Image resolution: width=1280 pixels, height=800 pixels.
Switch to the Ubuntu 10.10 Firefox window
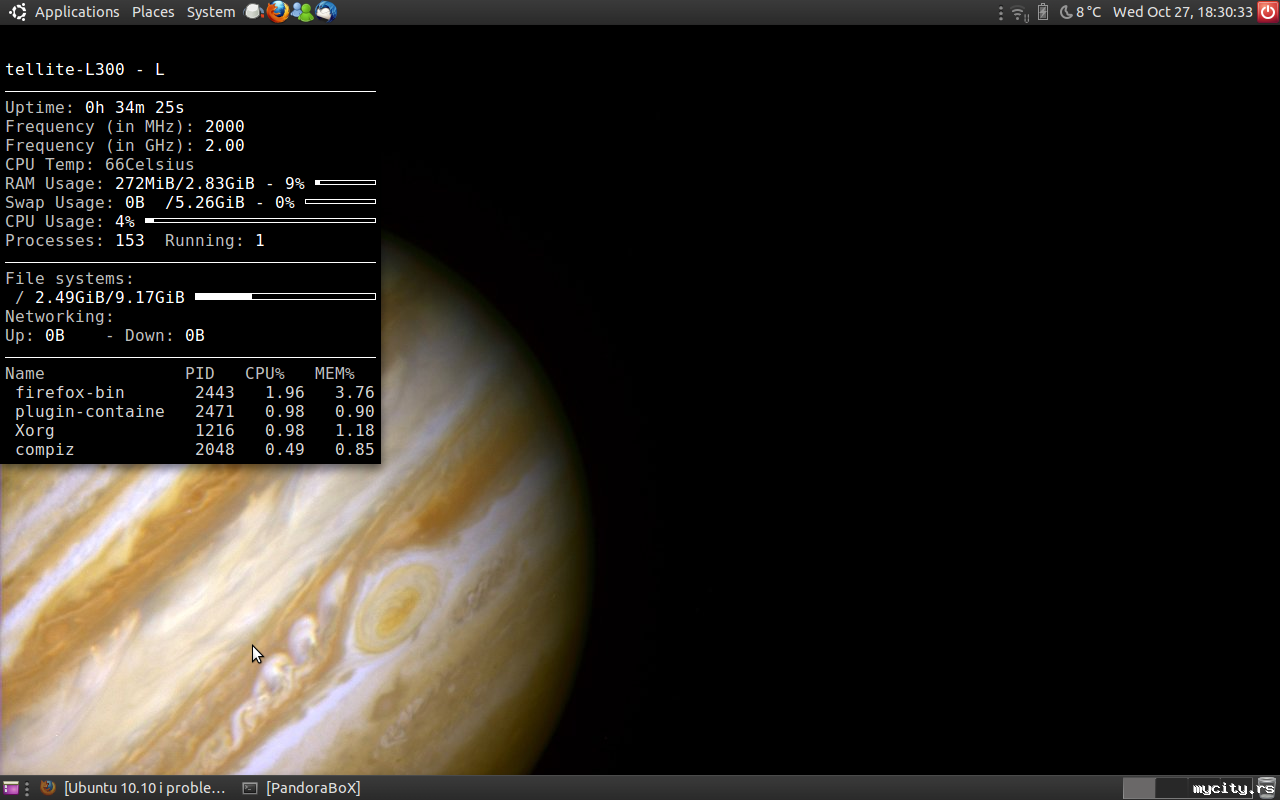(134, 788)
